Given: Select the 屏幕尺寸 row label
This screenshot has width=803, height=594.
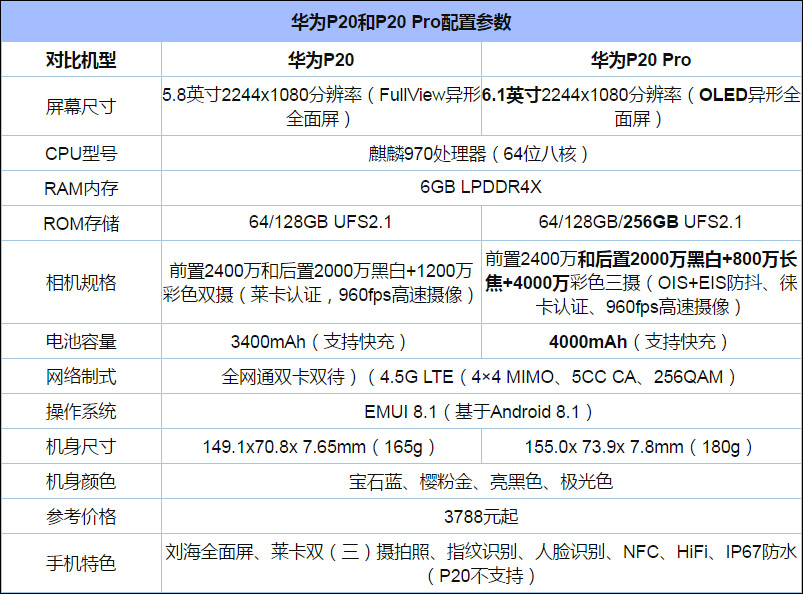Looking at the screenshot, I should point(81,107).
